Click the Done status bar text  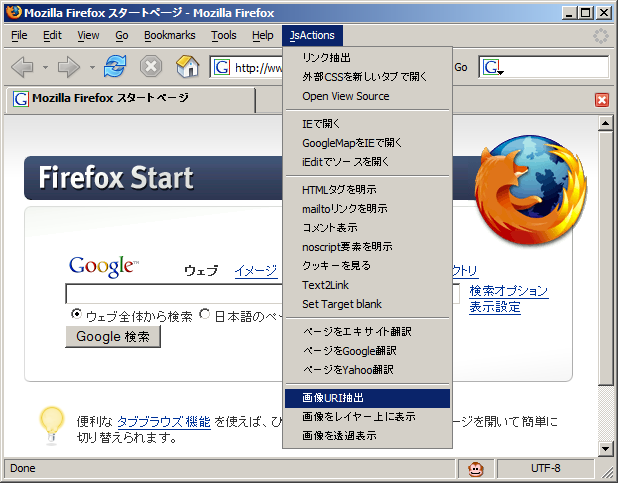(23, 468)
